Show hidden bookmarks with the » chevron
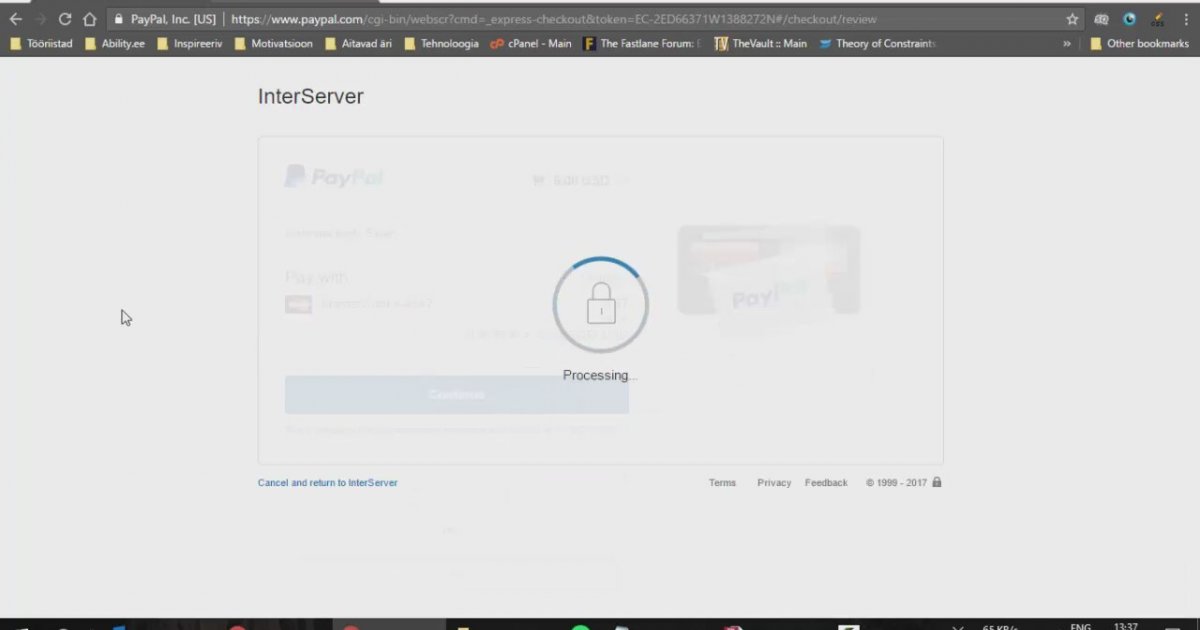The image size is (1200, 630). (x=1067, y=44)
